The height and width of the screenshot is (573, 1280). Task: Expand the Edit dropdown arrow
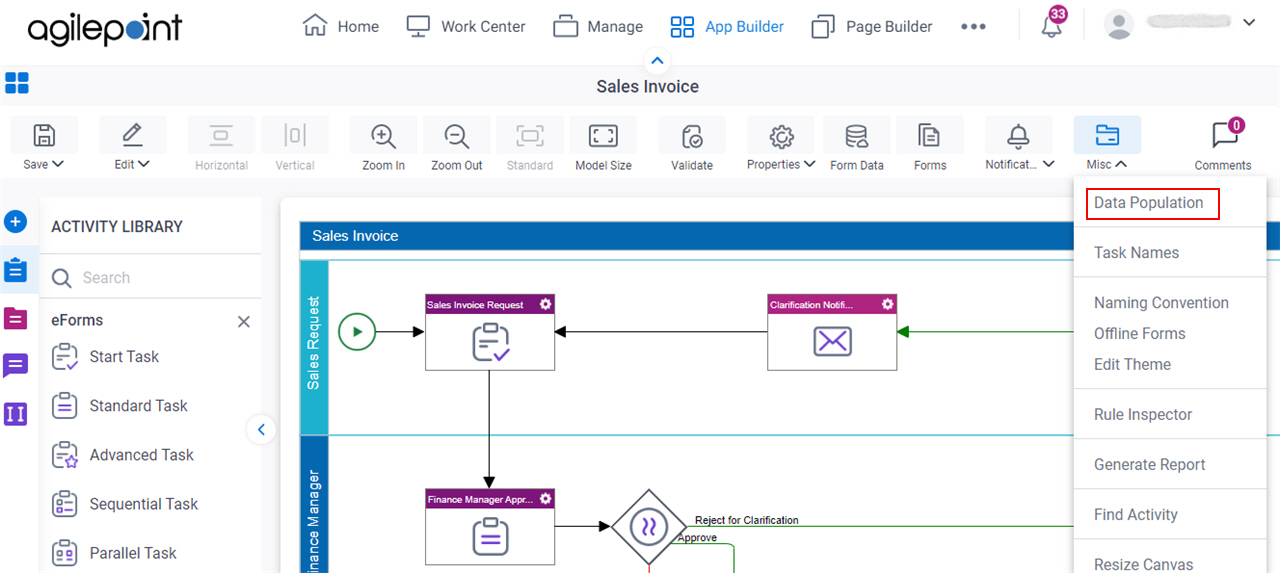144,164
